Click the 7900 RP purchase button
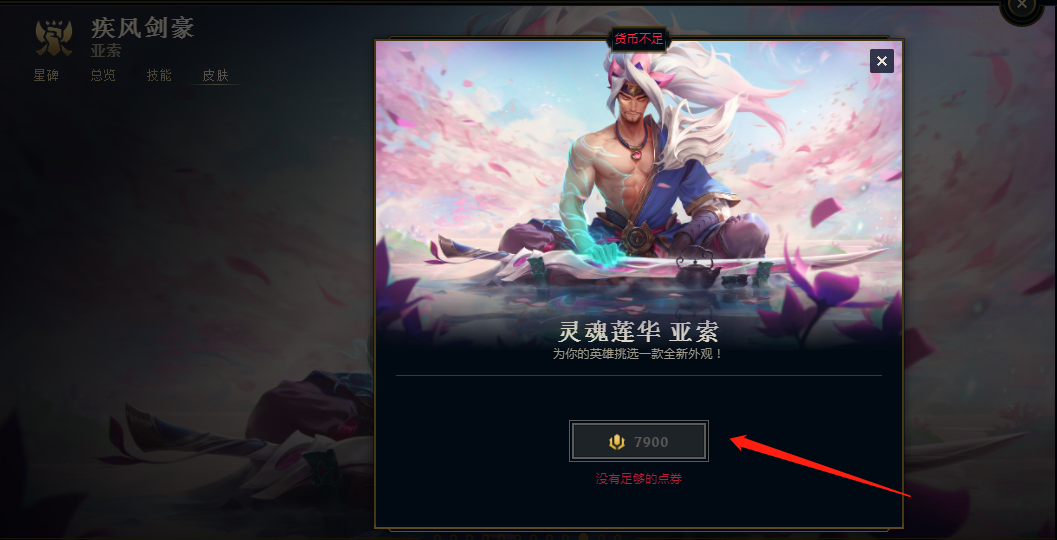The height and width of the screenshot is (540, 1057). click(638, 442)
